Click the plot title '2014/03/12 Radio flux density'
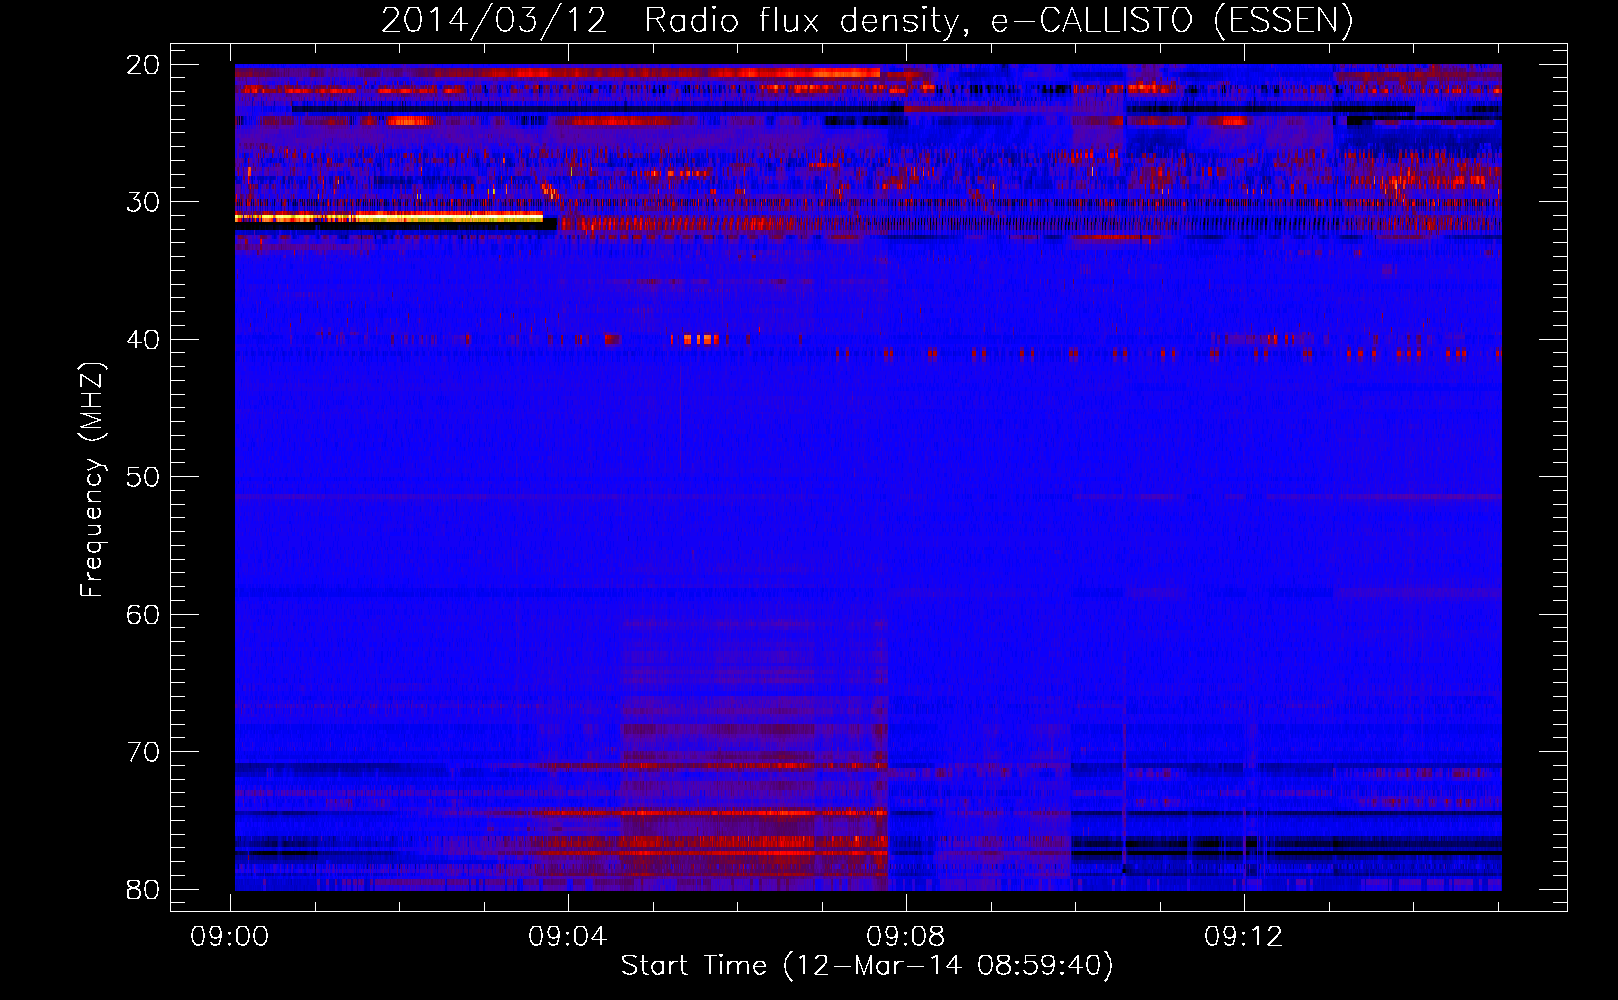 [x=867, y=20]
